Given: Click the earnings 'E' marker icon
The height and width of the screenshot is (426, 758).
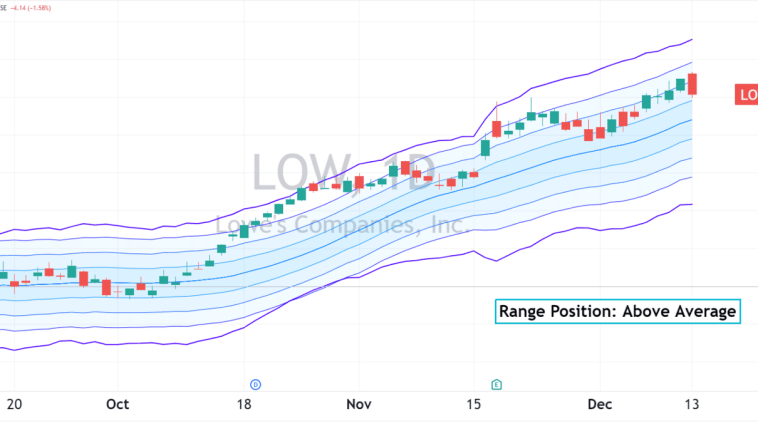Looking at the screenshot, I should pyautogui.click(x=496, y=385).
